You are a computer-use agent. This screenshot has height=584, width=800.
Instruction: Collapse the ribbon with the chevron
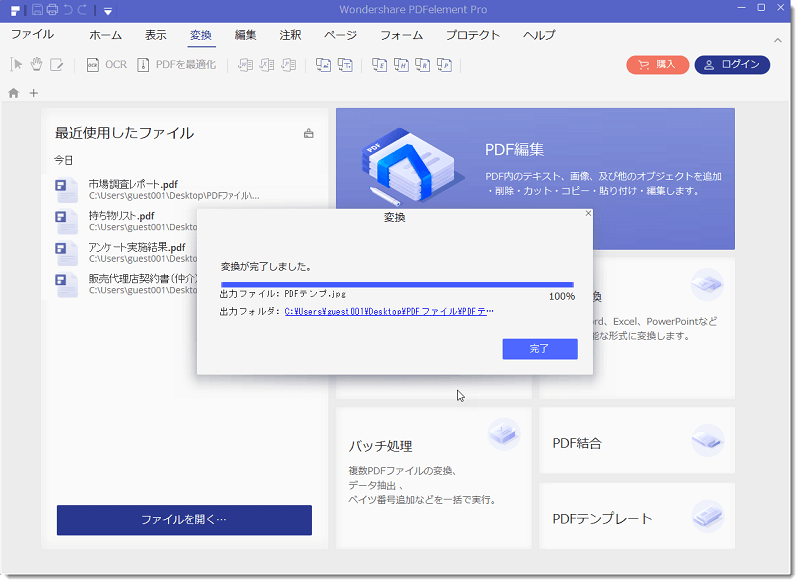tap(778, 40)
